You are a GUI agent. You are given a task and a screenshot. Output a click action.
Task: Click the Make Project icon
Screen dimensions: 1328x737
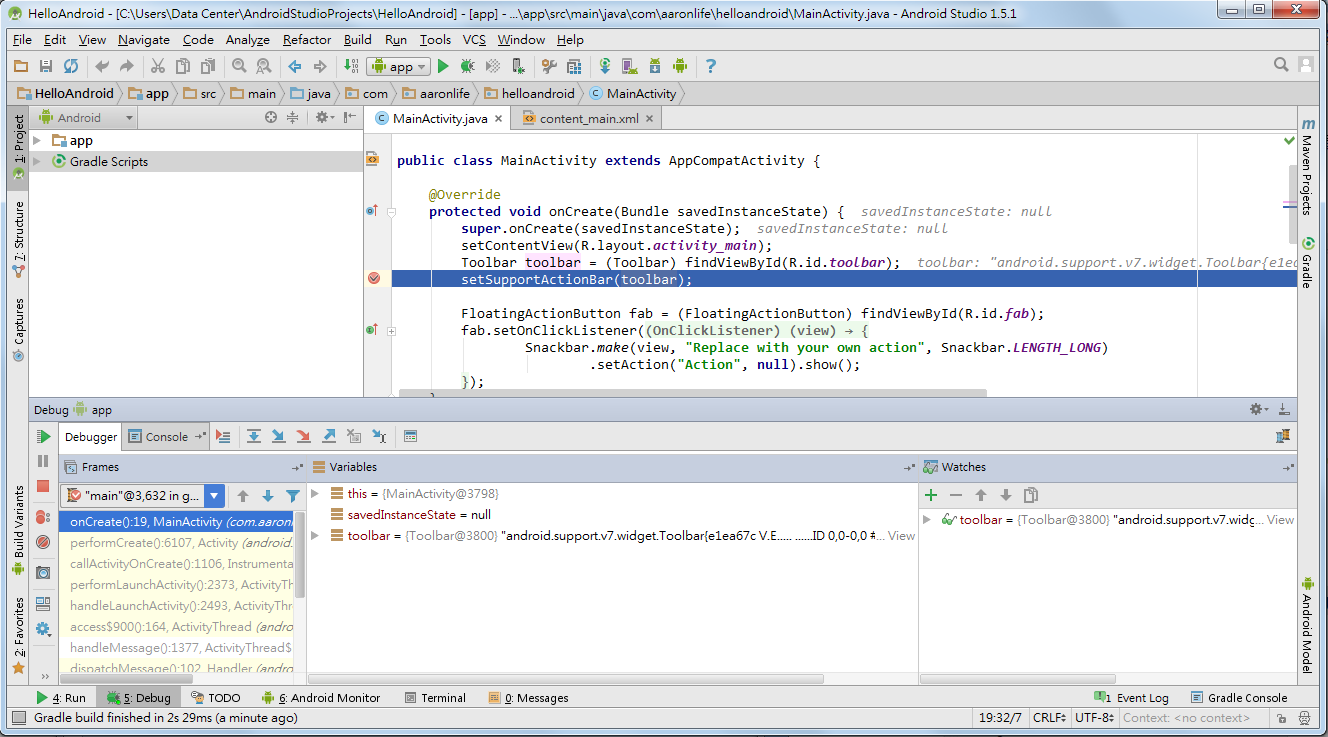pyautogui.click(x=350, y=66)
